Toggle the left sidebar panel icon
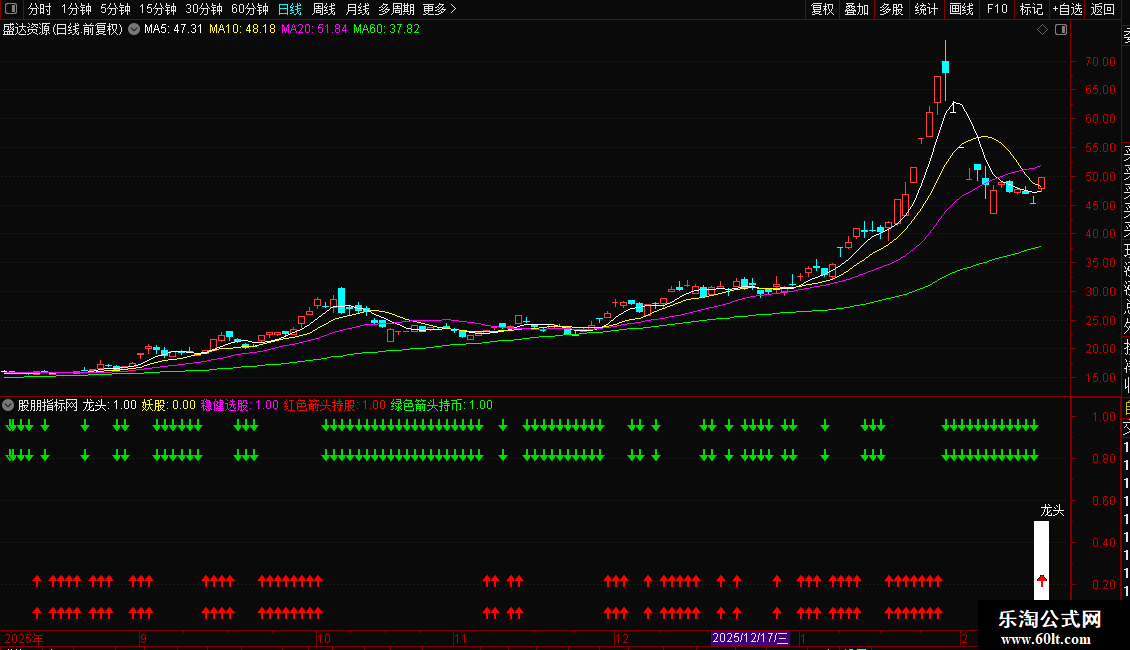Viewport: 1130px width, 650px height. pyautogui.click(x=10, y=9)
